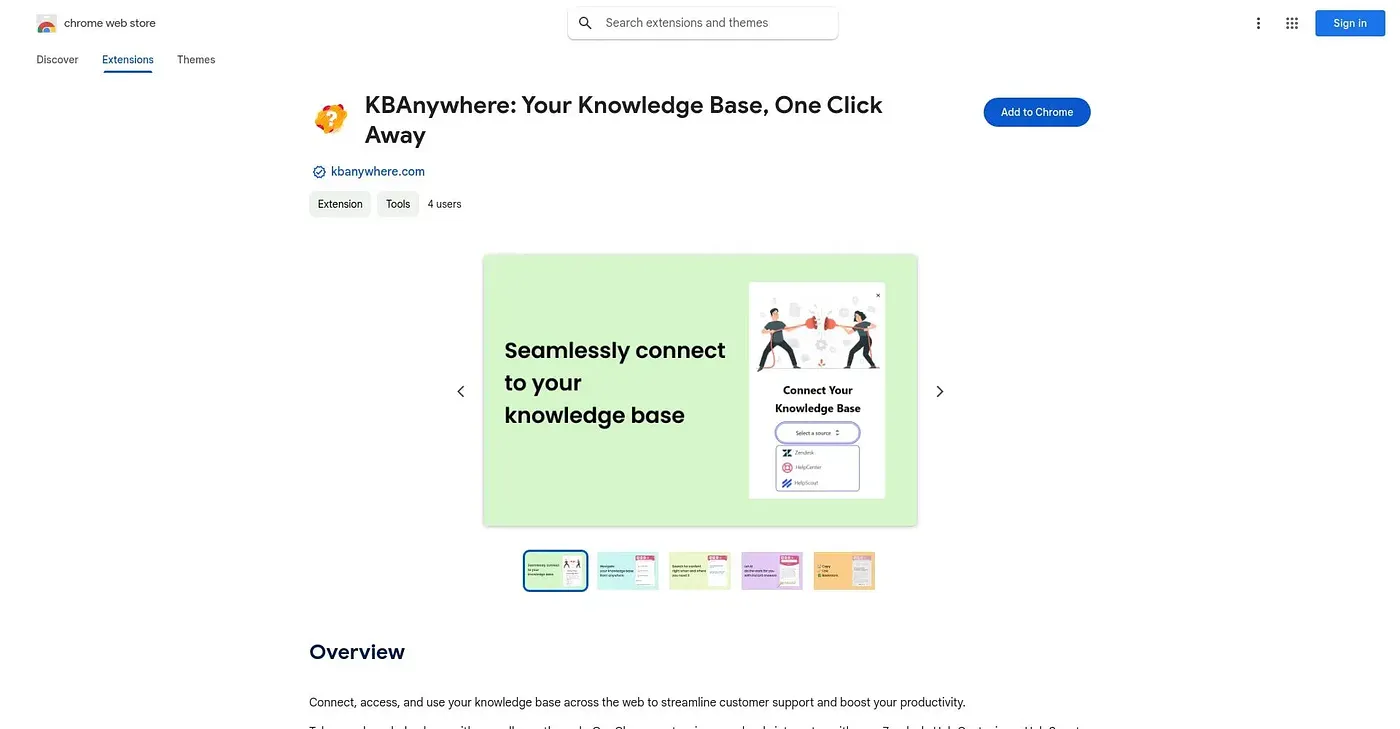Viewport: 1400px width, 729px height.
Task: Click the Overview section heading
Action: (357, 652)
